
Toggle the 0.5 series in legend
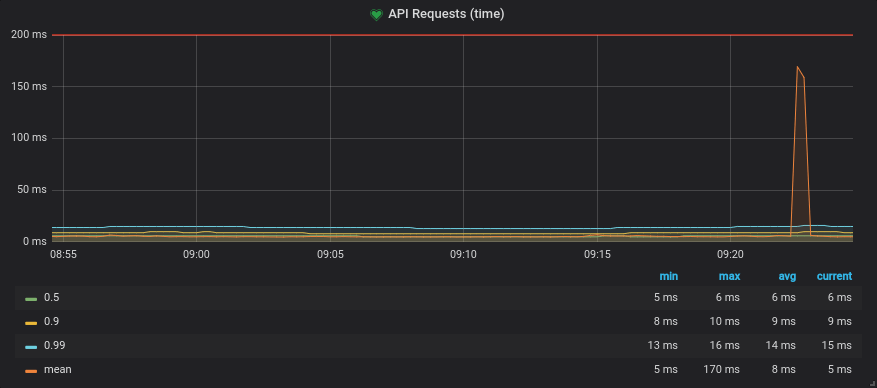click(51, 297)
